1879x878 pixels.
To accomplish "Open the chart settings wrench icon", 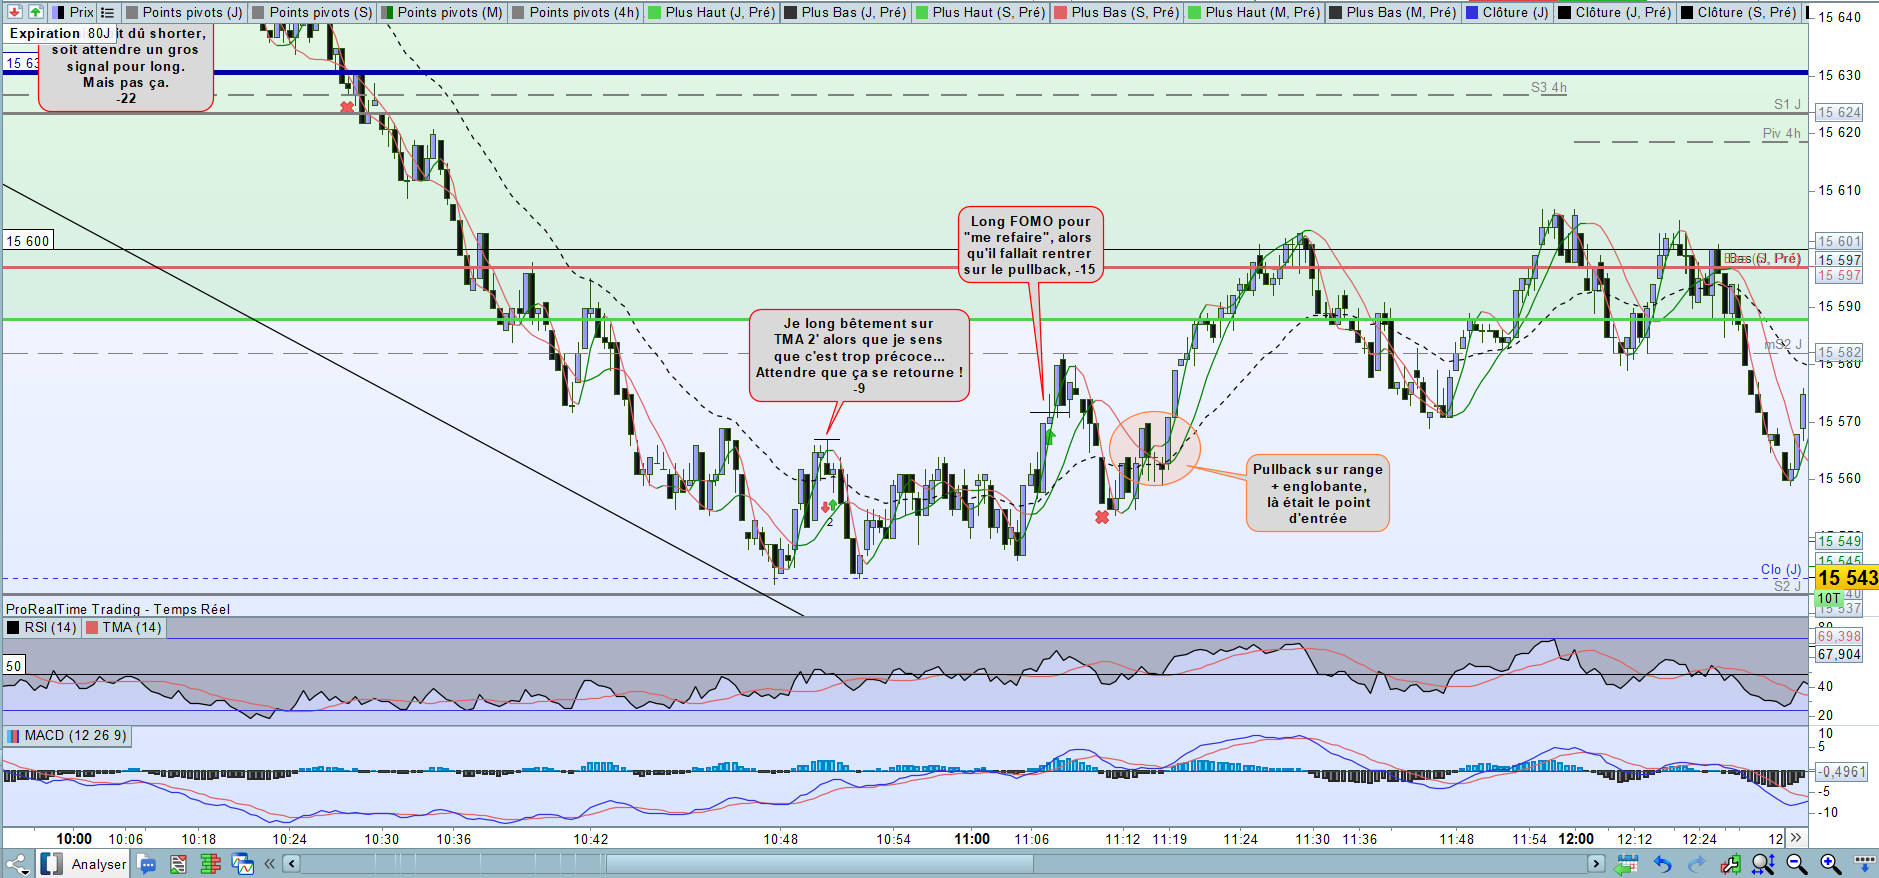I will pyautogui.click(x=1730, y=864).
